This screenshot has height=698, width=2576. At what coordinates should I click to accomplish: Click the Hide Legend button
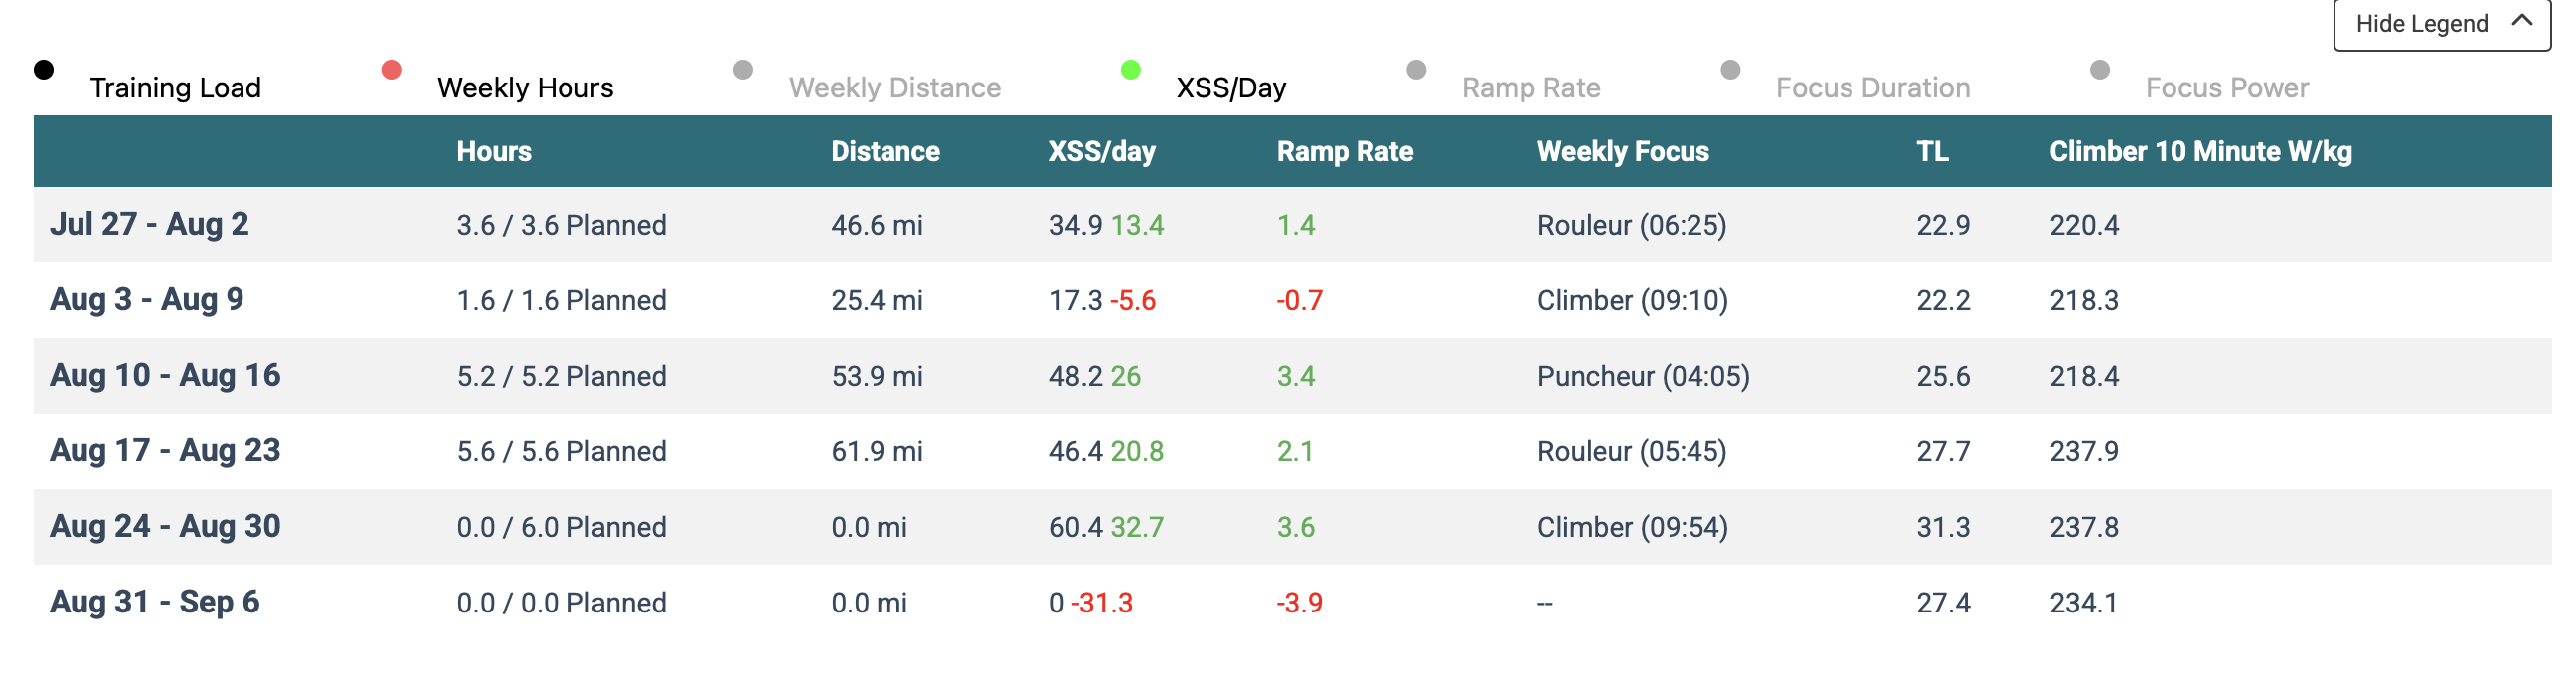tap(2421, 24)
